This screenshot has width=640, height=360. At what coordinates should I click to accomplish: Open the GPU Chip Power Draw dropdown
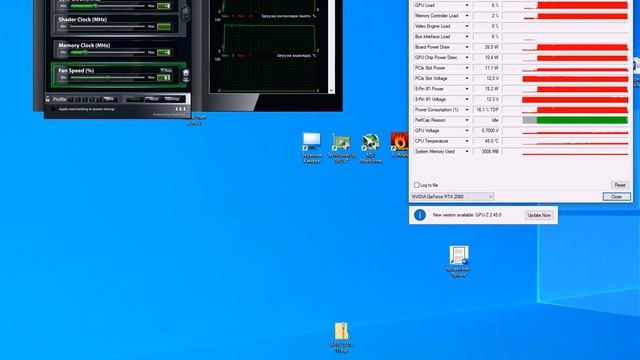(467, 58)
